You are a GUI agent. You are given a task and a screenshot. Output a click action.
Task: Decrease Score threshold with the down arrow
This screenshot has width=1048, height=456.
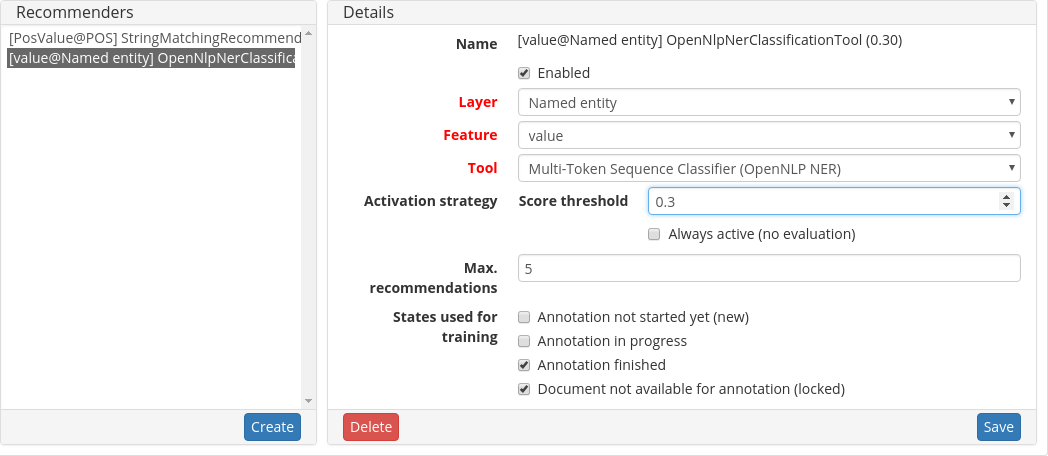pyautogui.click(x=1006, y=206)
